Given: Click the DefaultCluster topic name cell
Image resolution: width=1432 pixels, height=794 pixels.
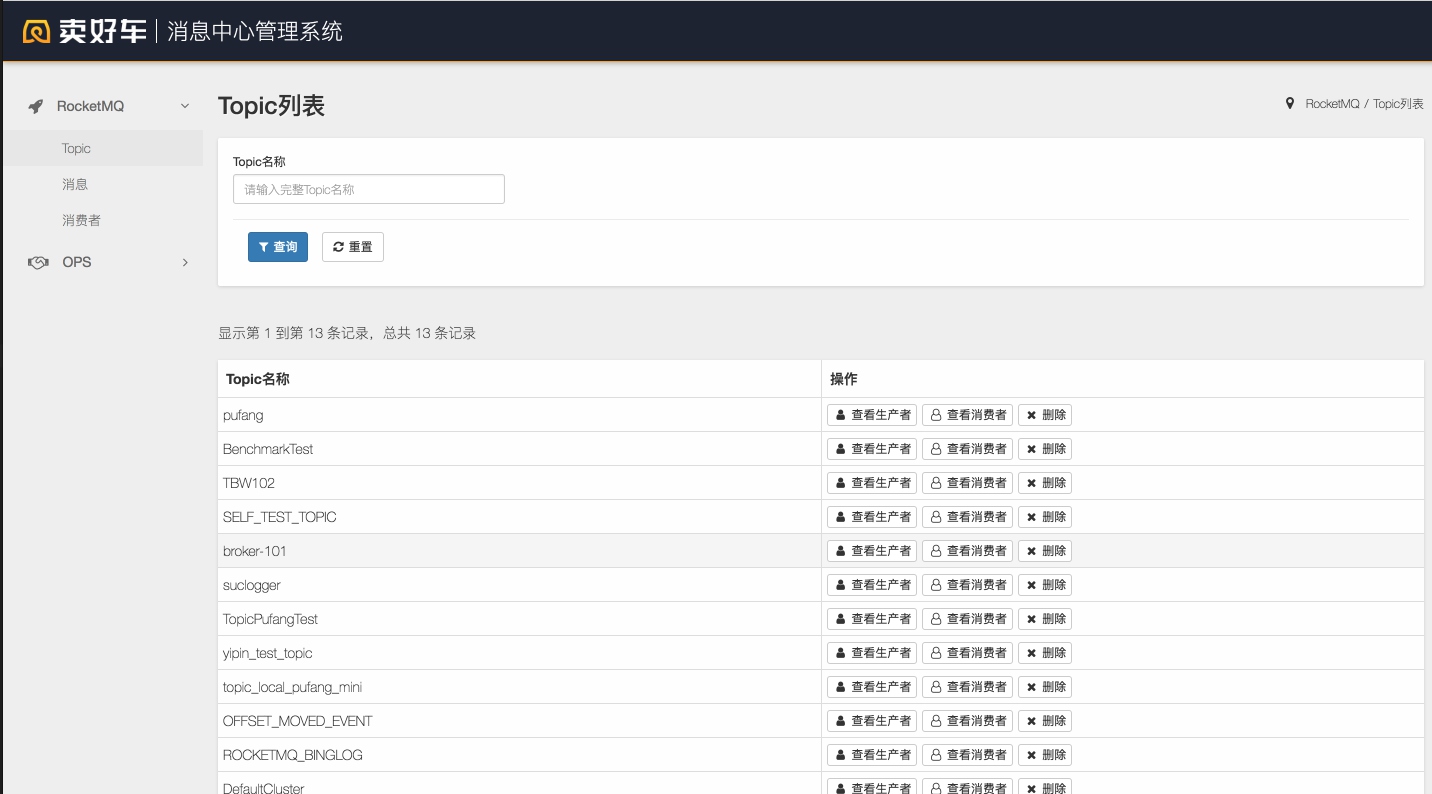Looking at the screenshot, I should pos(520,783).
